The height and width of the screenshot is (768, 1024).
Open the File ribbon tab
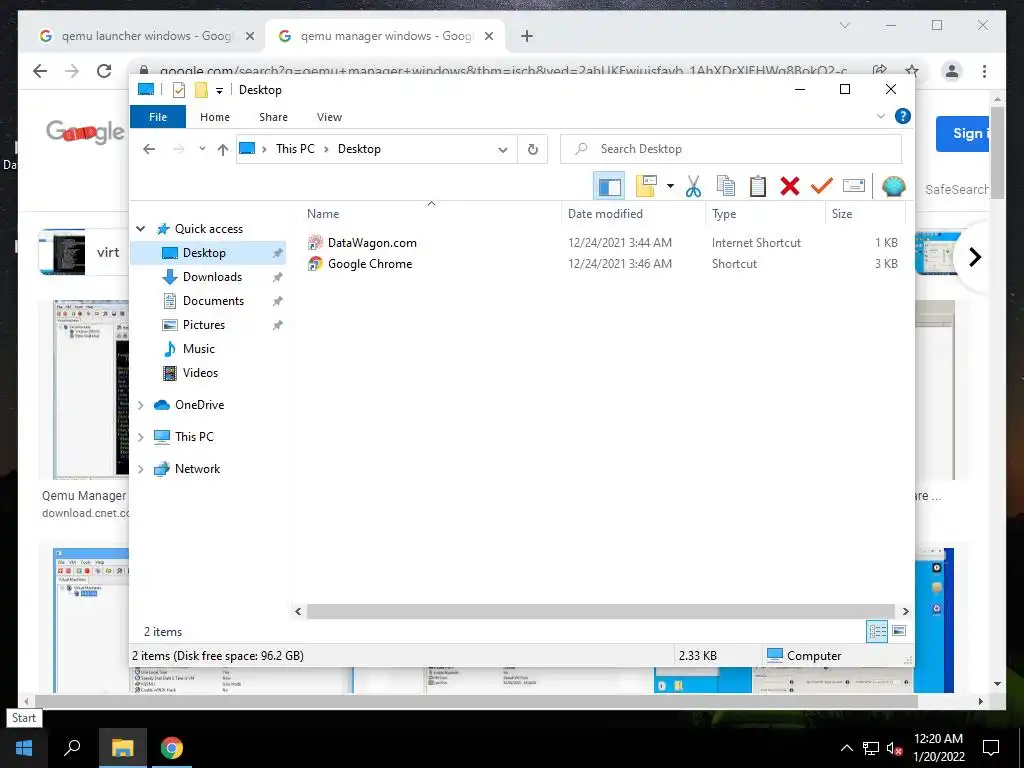pos(158,117)
